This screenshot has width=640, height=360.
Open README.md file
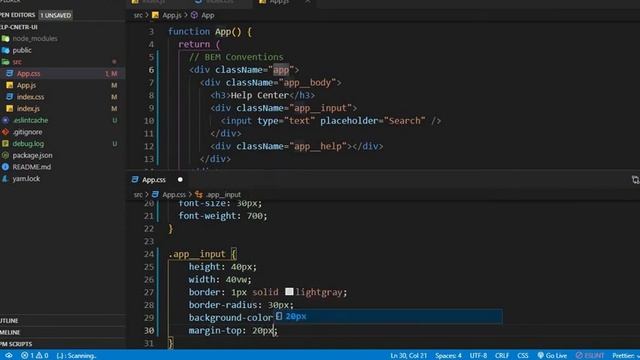[x=31, y=167]
